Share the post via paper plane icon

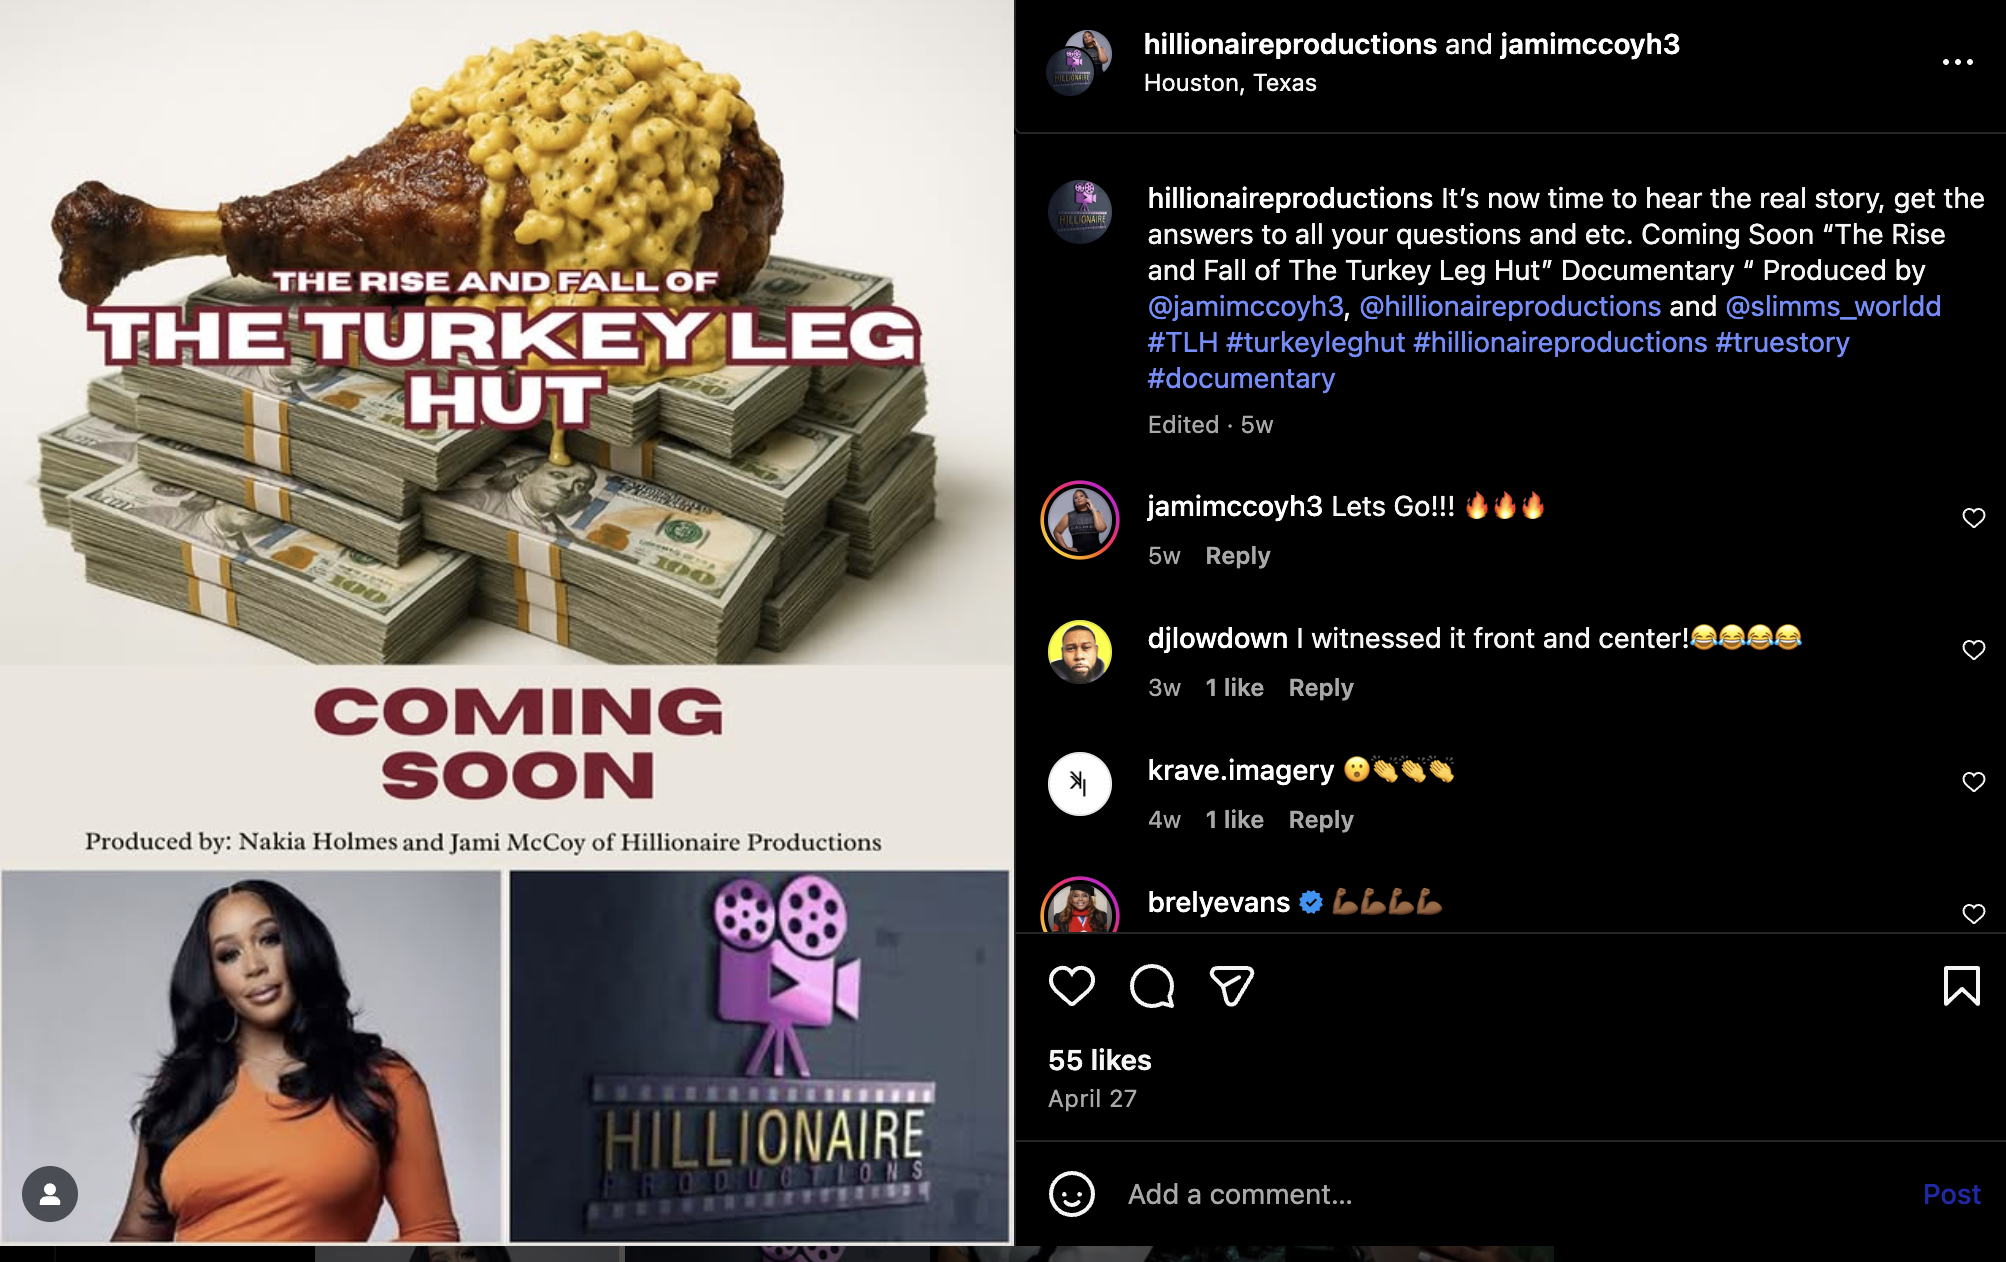tap(1231, 986)
